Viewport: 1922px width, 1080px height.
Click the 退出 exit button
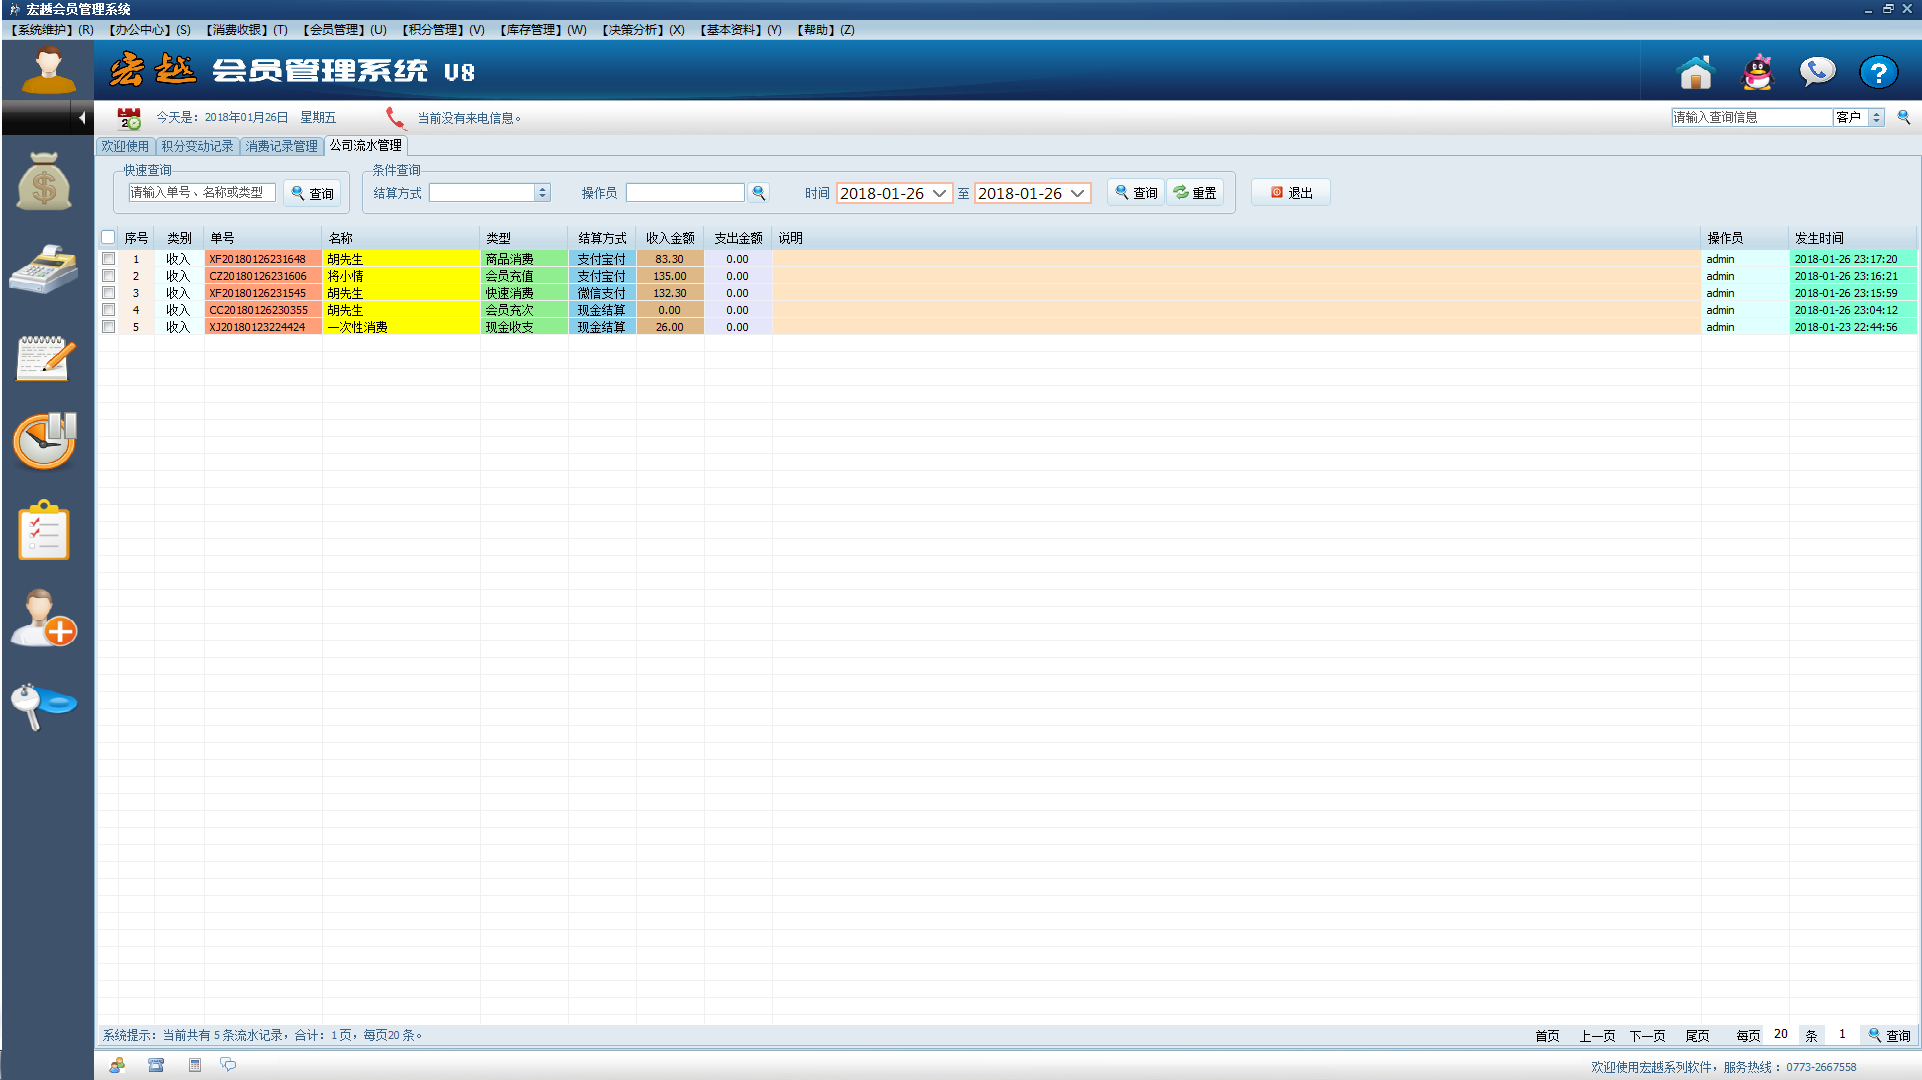click(1290, 193)
